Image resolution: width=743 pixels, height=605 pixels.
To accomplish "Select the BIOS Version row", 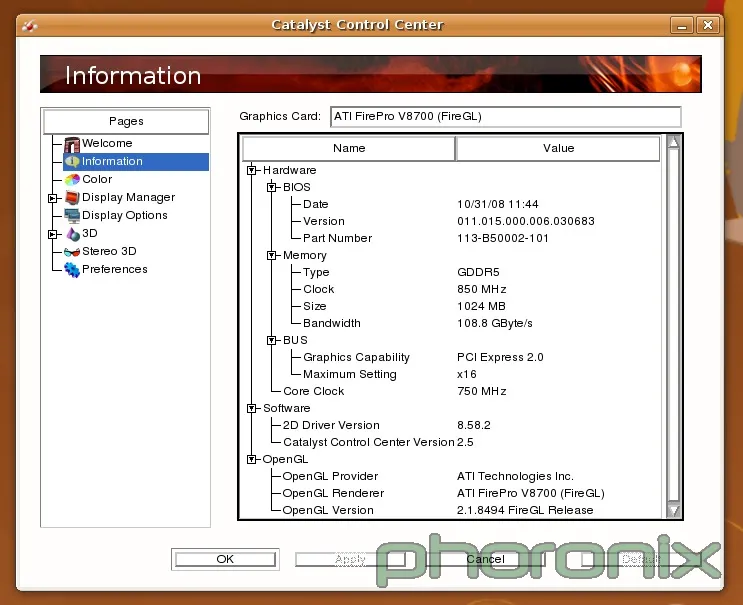I will click(451, 221).
